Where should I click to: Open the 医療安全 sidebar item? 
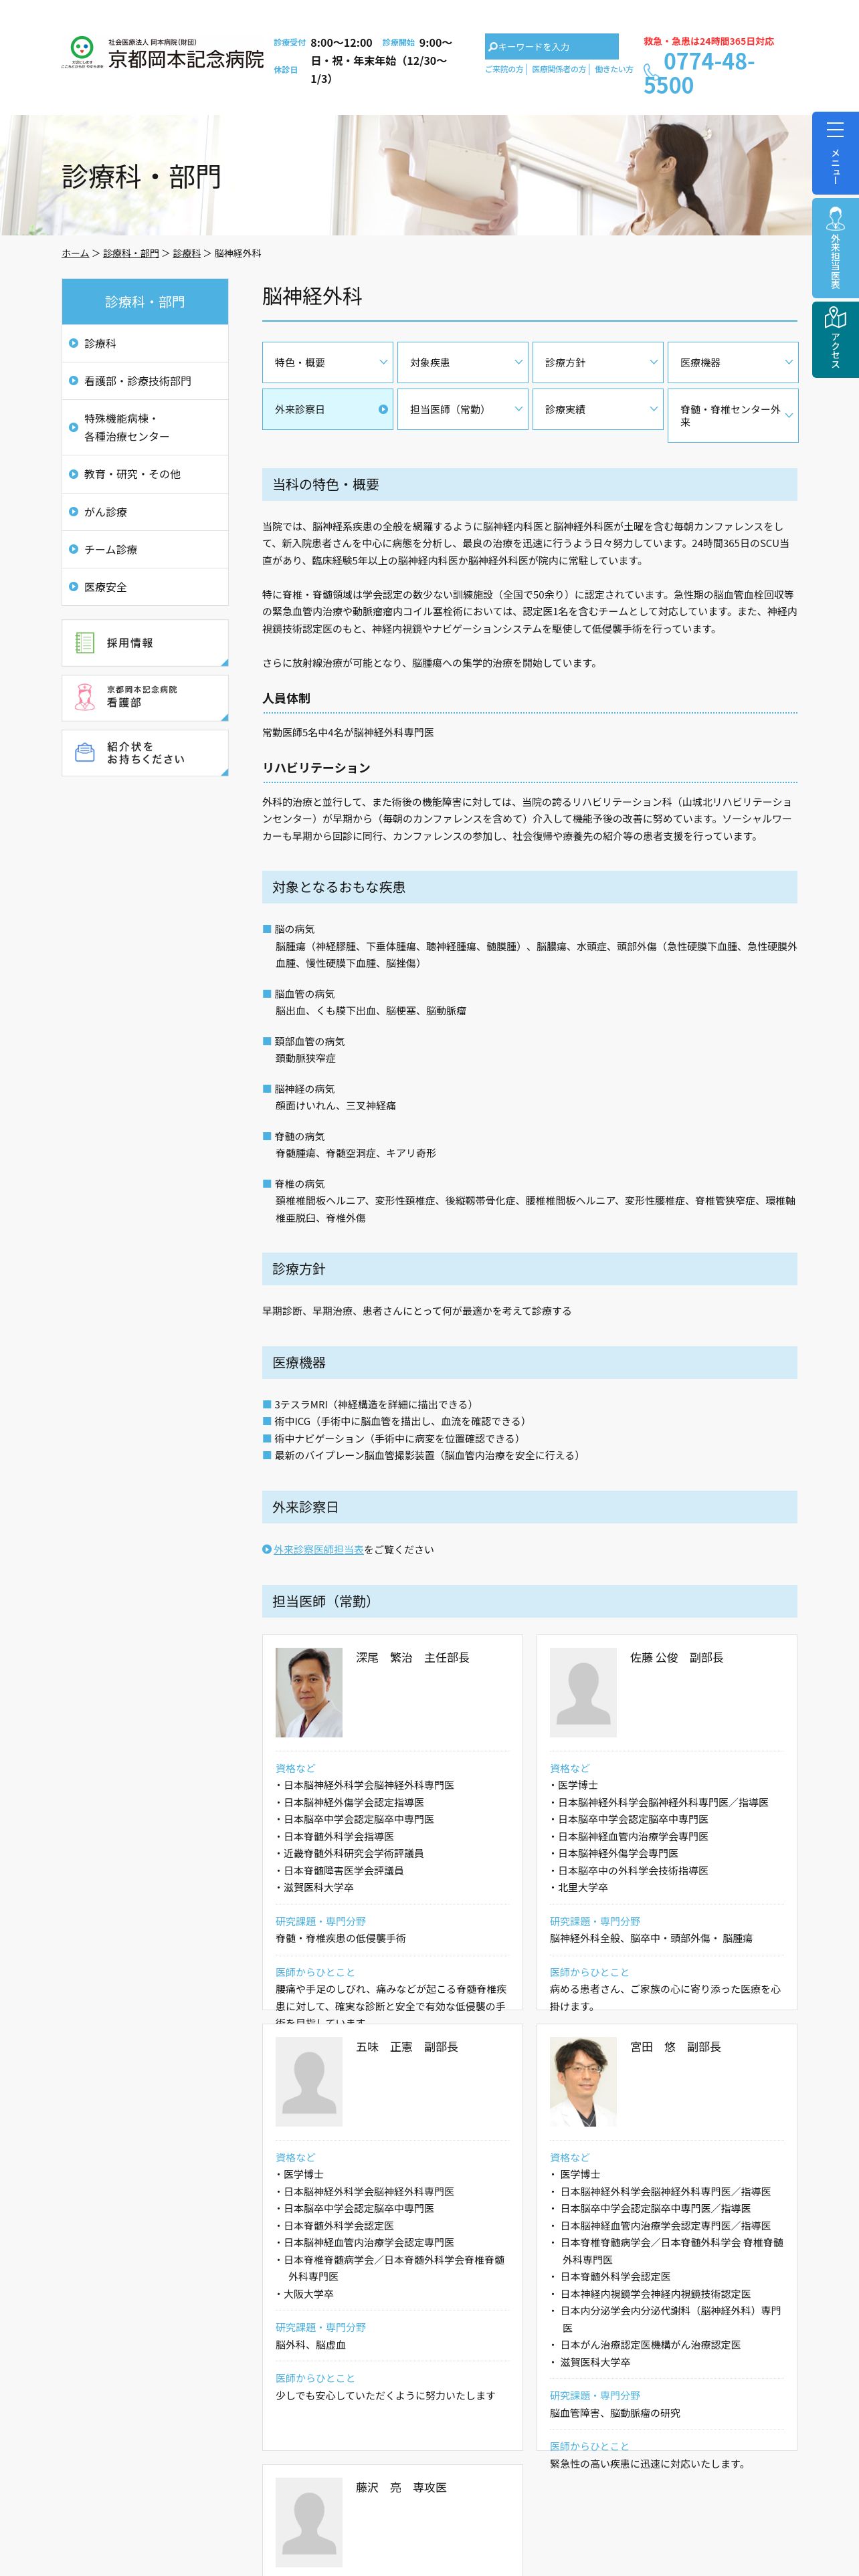(x=145, y=587)
